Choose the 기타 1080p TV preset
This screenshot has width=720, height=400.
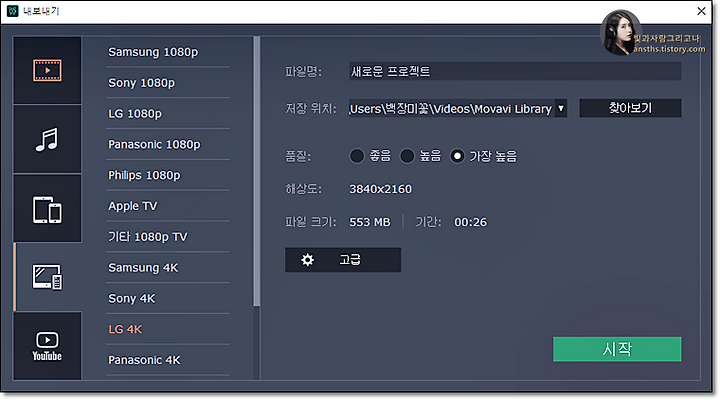click(x=168, y=237)
